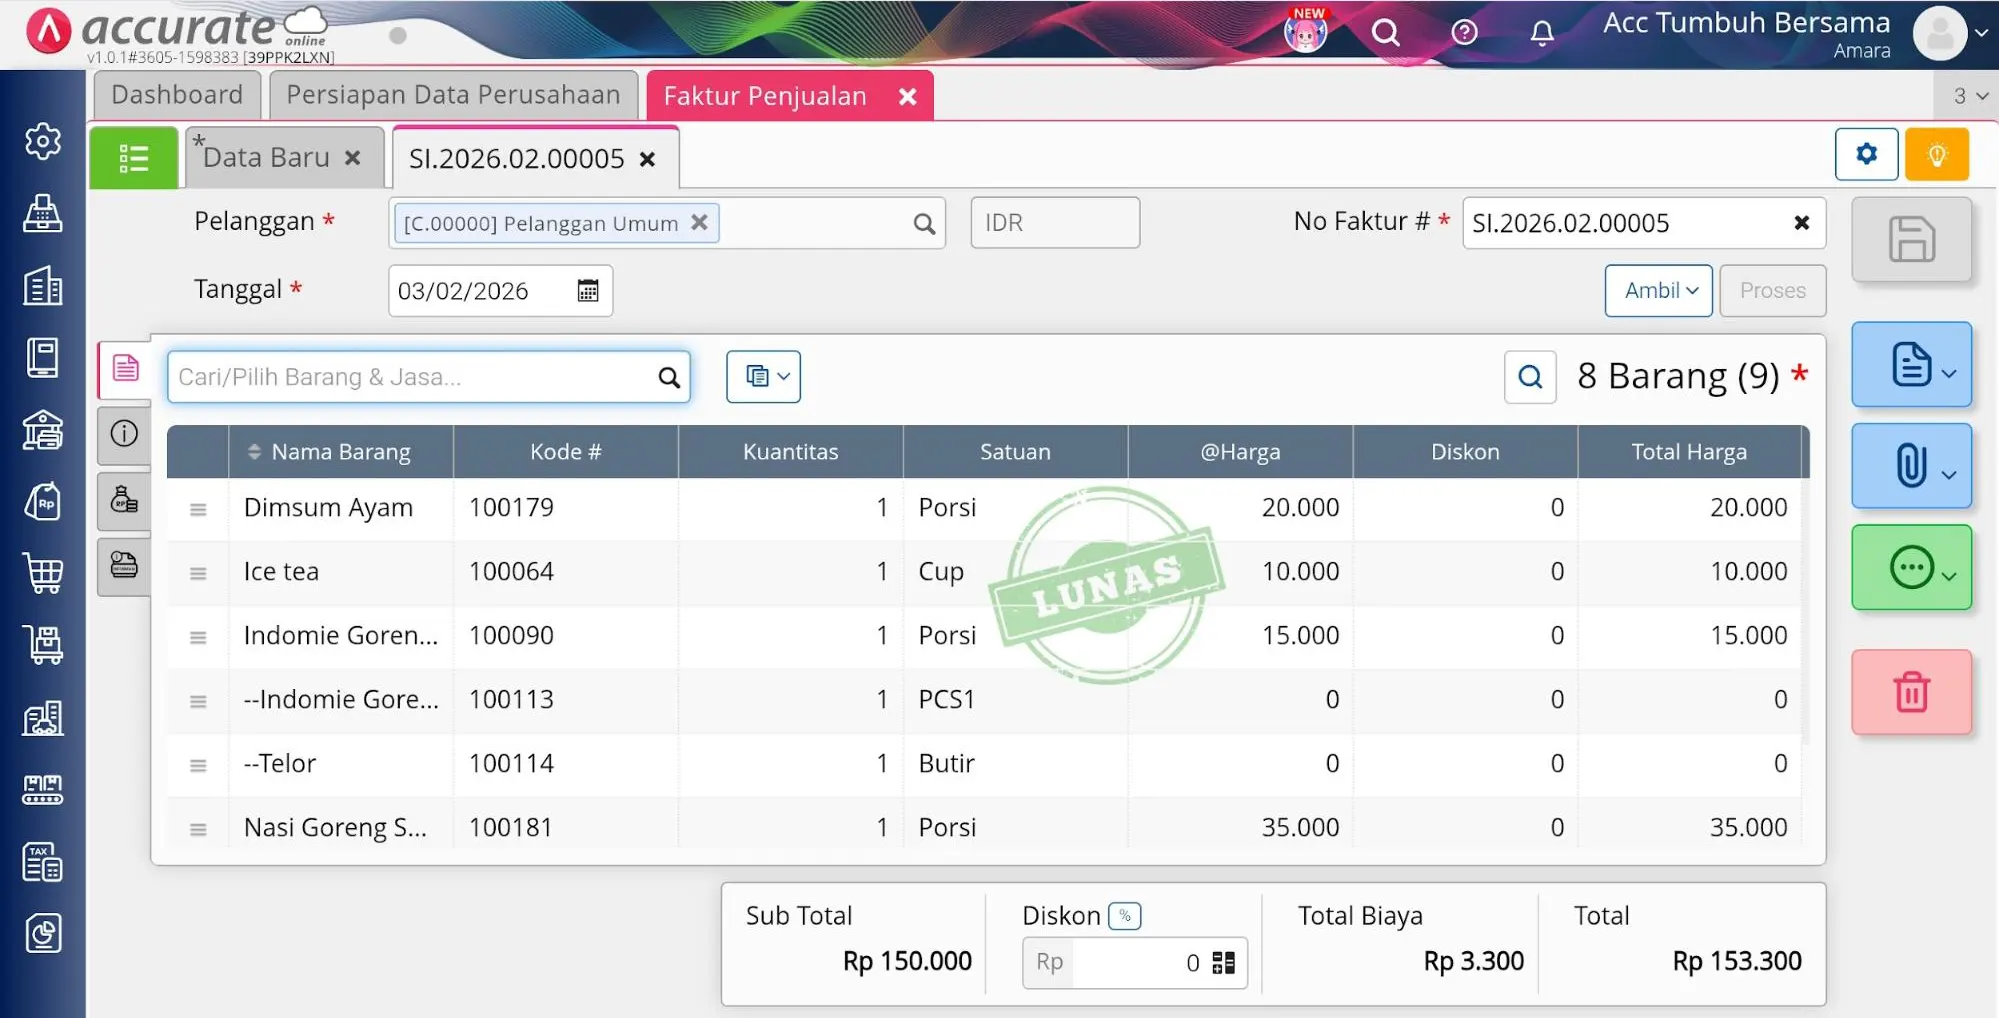
Task: Click the Proses button
Action: pos(1772,291)
